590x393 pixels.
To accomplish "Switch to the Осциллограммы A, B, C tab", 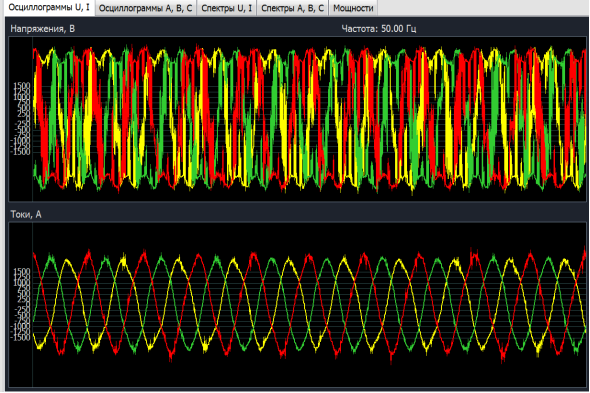I will point(146,8).
